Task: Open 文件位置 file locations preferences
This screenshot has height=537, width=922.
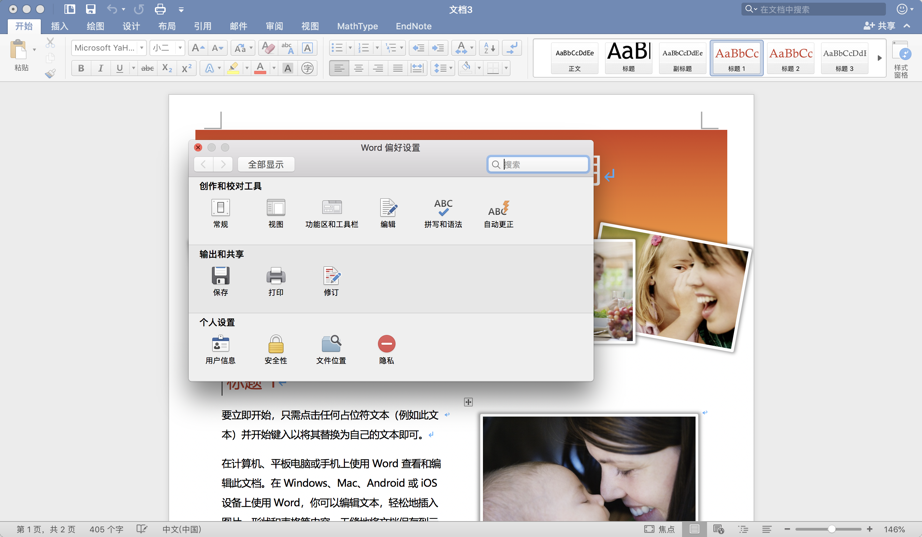Action: [331, 349]
